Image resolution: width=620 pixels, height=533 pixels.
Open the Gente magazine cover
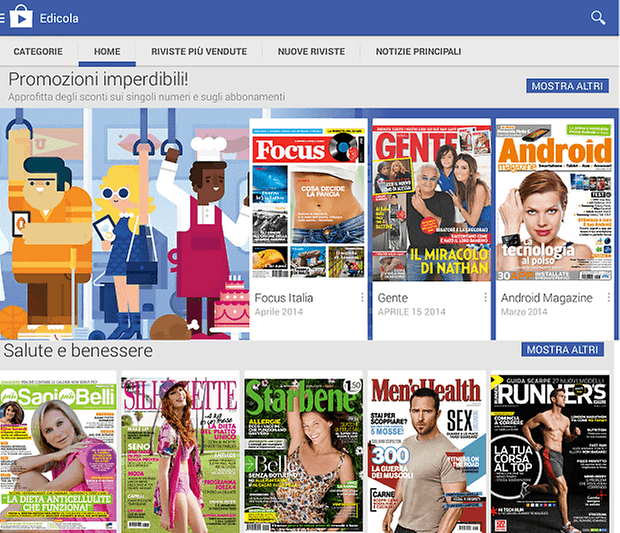coord(432,203)
